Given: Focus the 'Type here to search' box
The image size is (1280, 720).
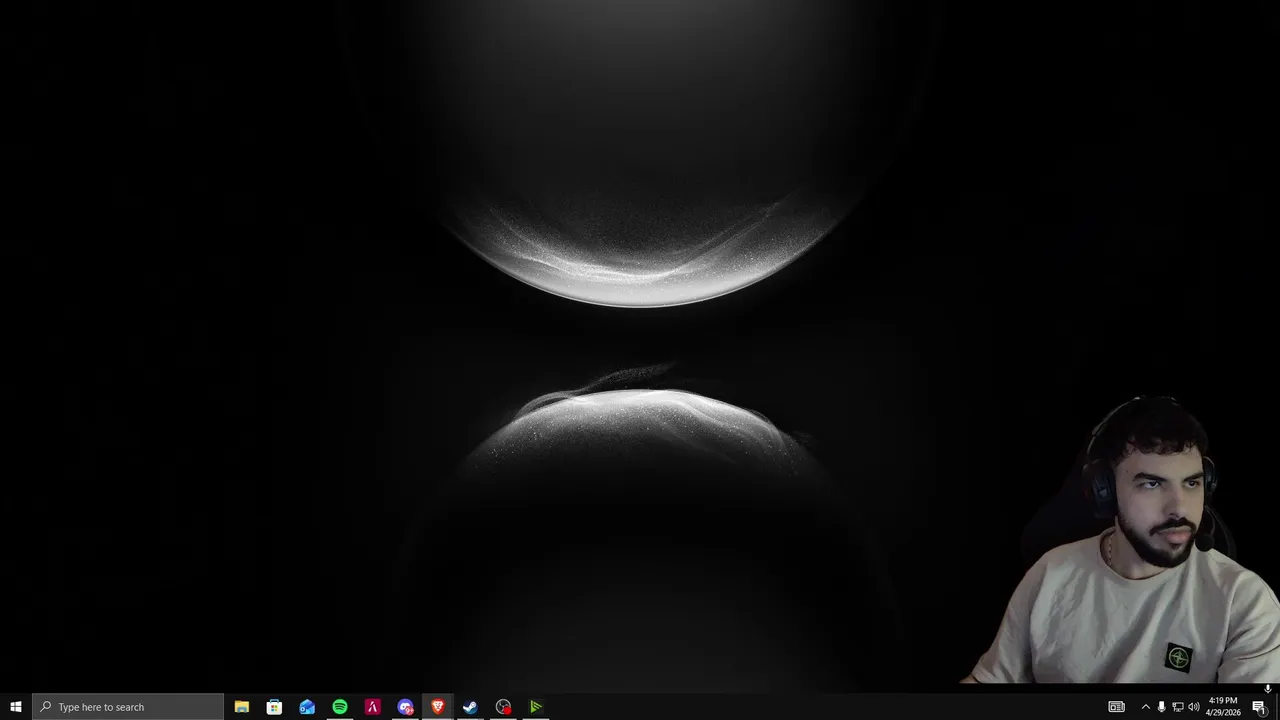Looking at the screenshot, I should click(x=128, y=707).
